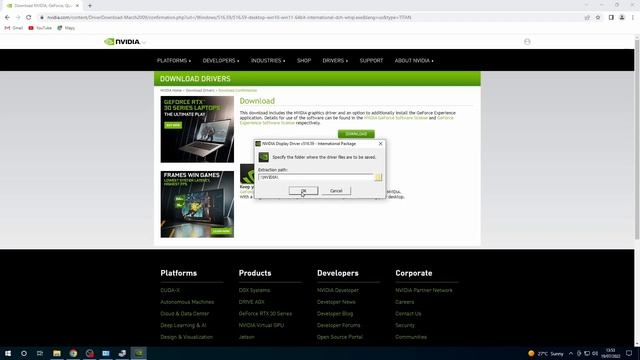Open the INDUSTRIES dropdown menu
640x360 pixels.
coord(268,60)
